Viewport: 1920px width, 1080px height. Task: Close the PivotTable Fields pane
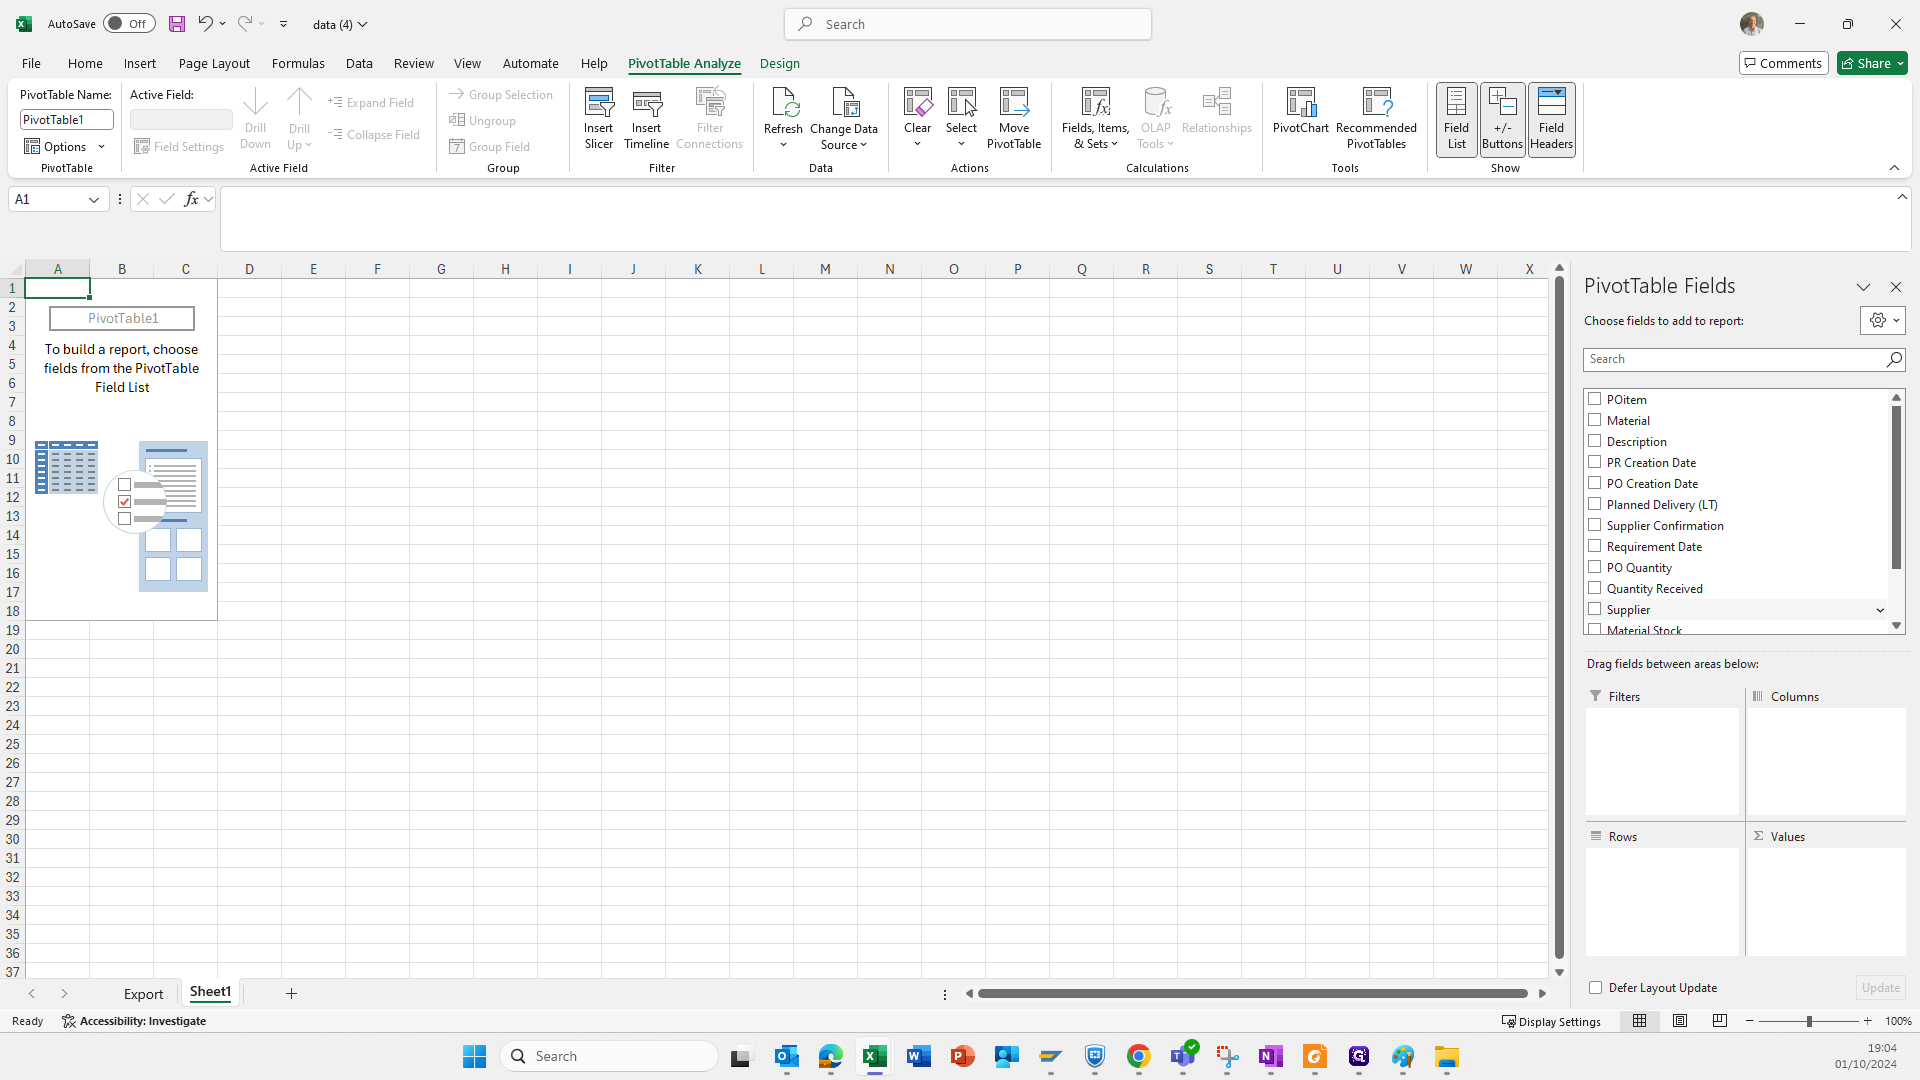tap(1895, 287)
